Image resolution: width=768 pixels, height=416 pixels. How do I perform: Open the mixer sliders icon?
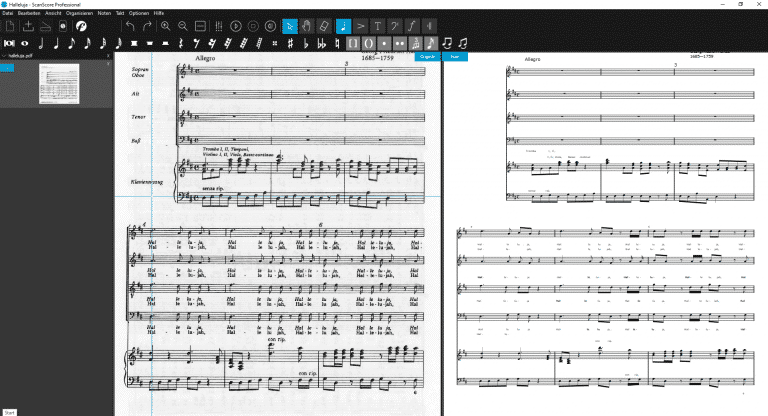[x=218, y=26]
